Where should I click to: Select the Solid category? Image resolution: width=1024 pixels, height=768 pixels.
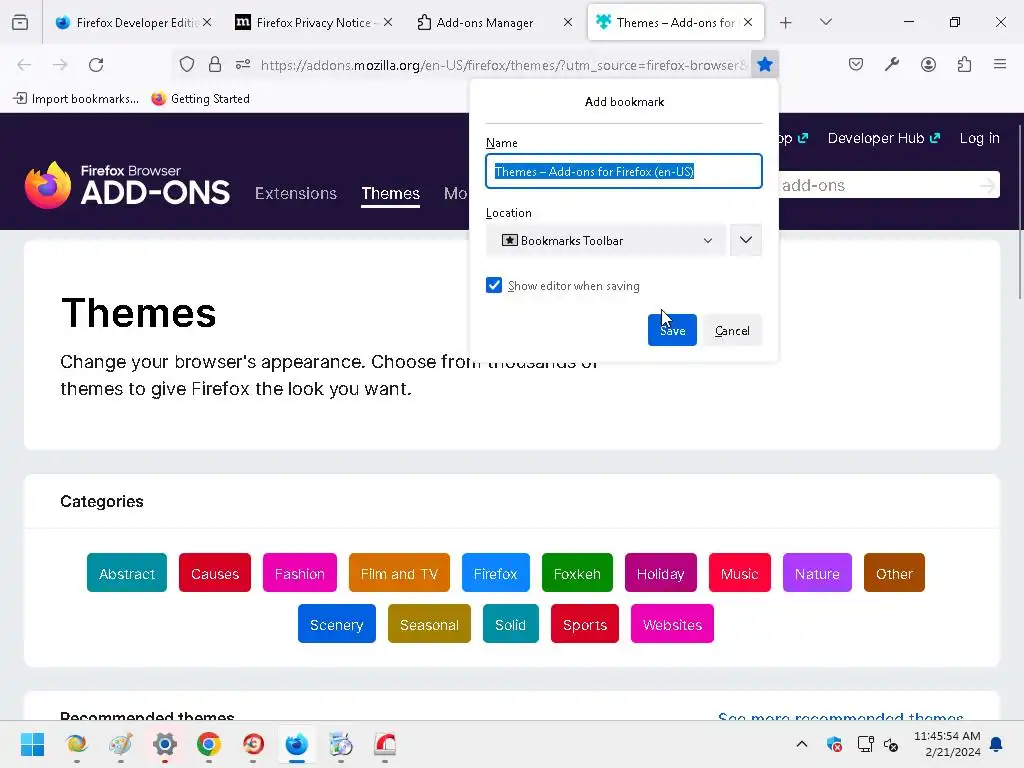pos(511,624)
